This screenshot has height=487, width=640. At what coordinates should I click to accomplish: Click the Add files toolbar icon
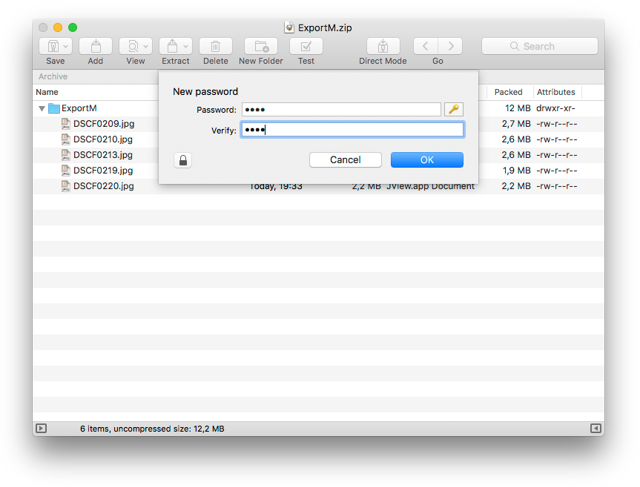coord(95,46)
